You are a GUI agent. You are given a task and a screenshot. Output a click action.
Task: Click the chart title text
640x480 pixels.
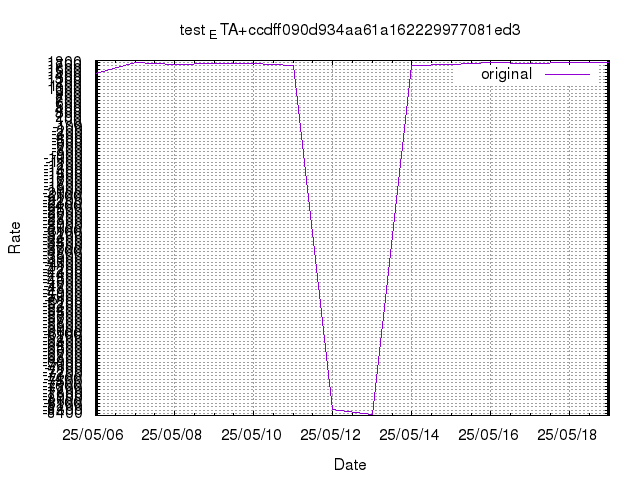pyautogui.click(x=350, y=31)
